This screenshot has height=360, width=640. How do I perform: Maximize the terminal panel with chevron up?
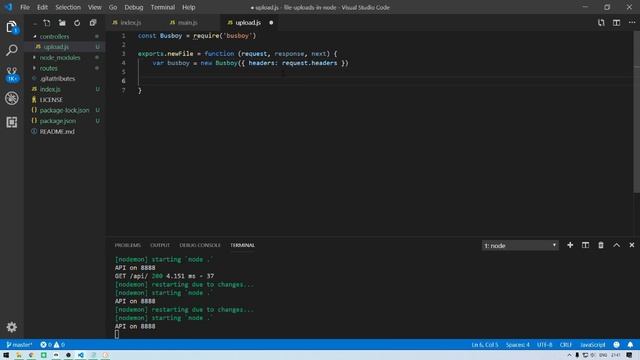[616, 245]
